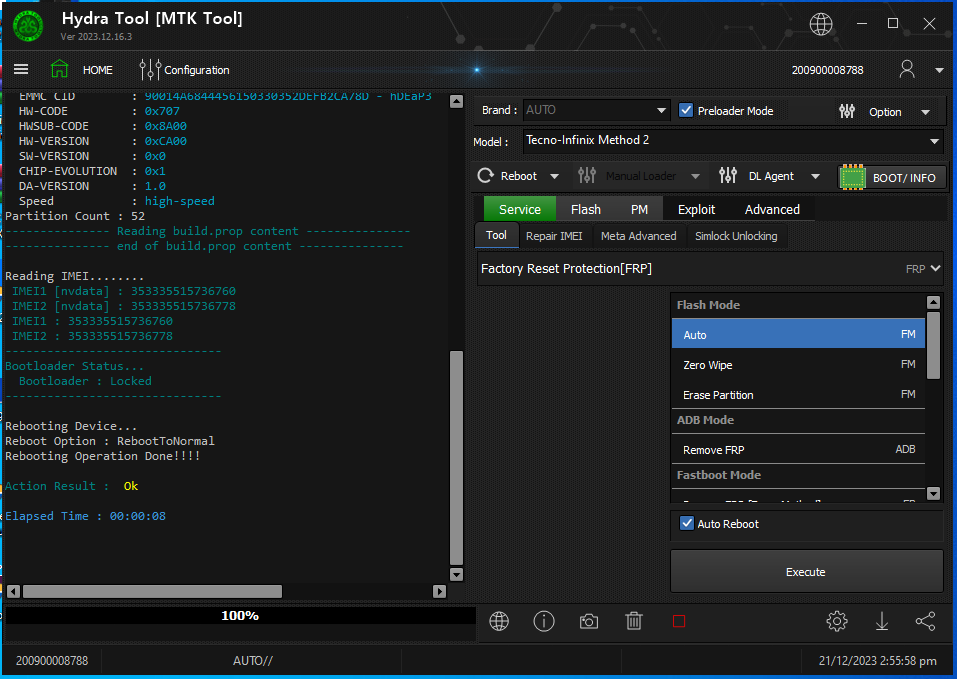Select the Tool sub-tab
The image size is (957, 679).
(496, 235)
